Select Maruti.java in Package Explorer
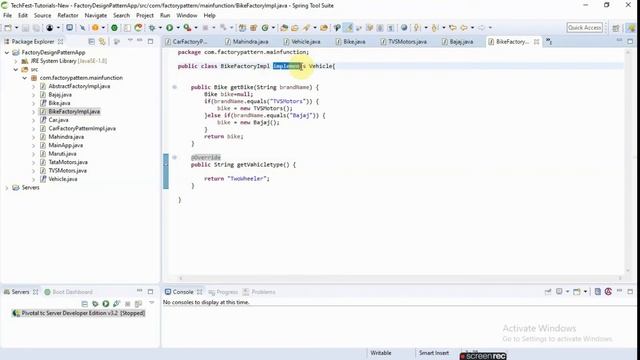640x360 pixels. [62, 153]
